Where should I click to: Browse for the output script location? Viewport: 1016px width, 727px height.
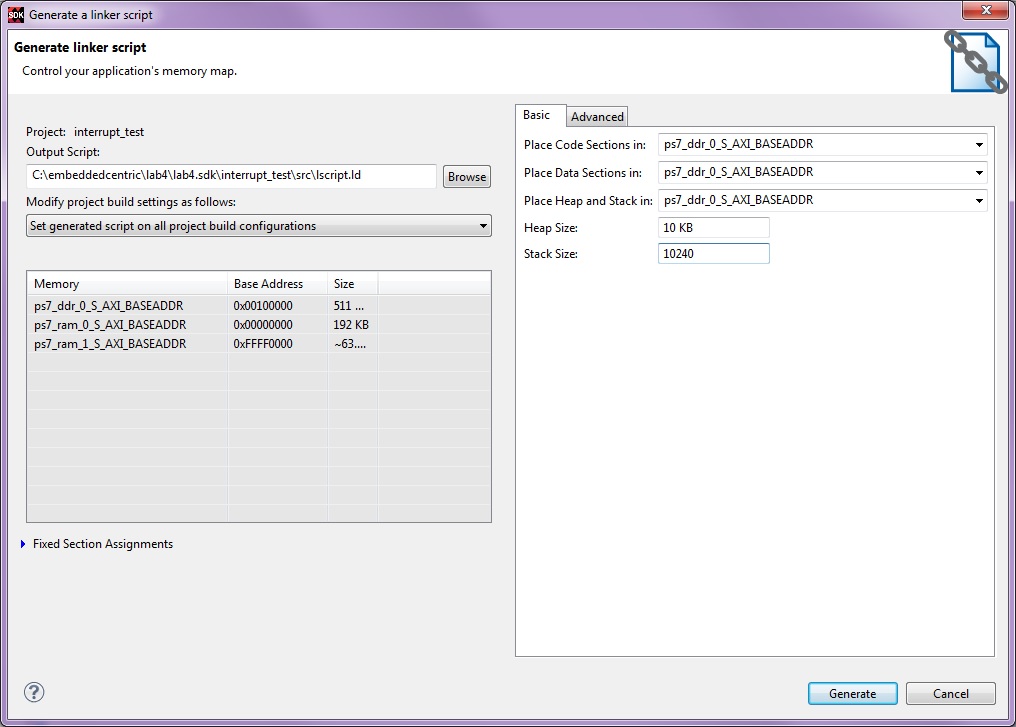coord(466,176)
